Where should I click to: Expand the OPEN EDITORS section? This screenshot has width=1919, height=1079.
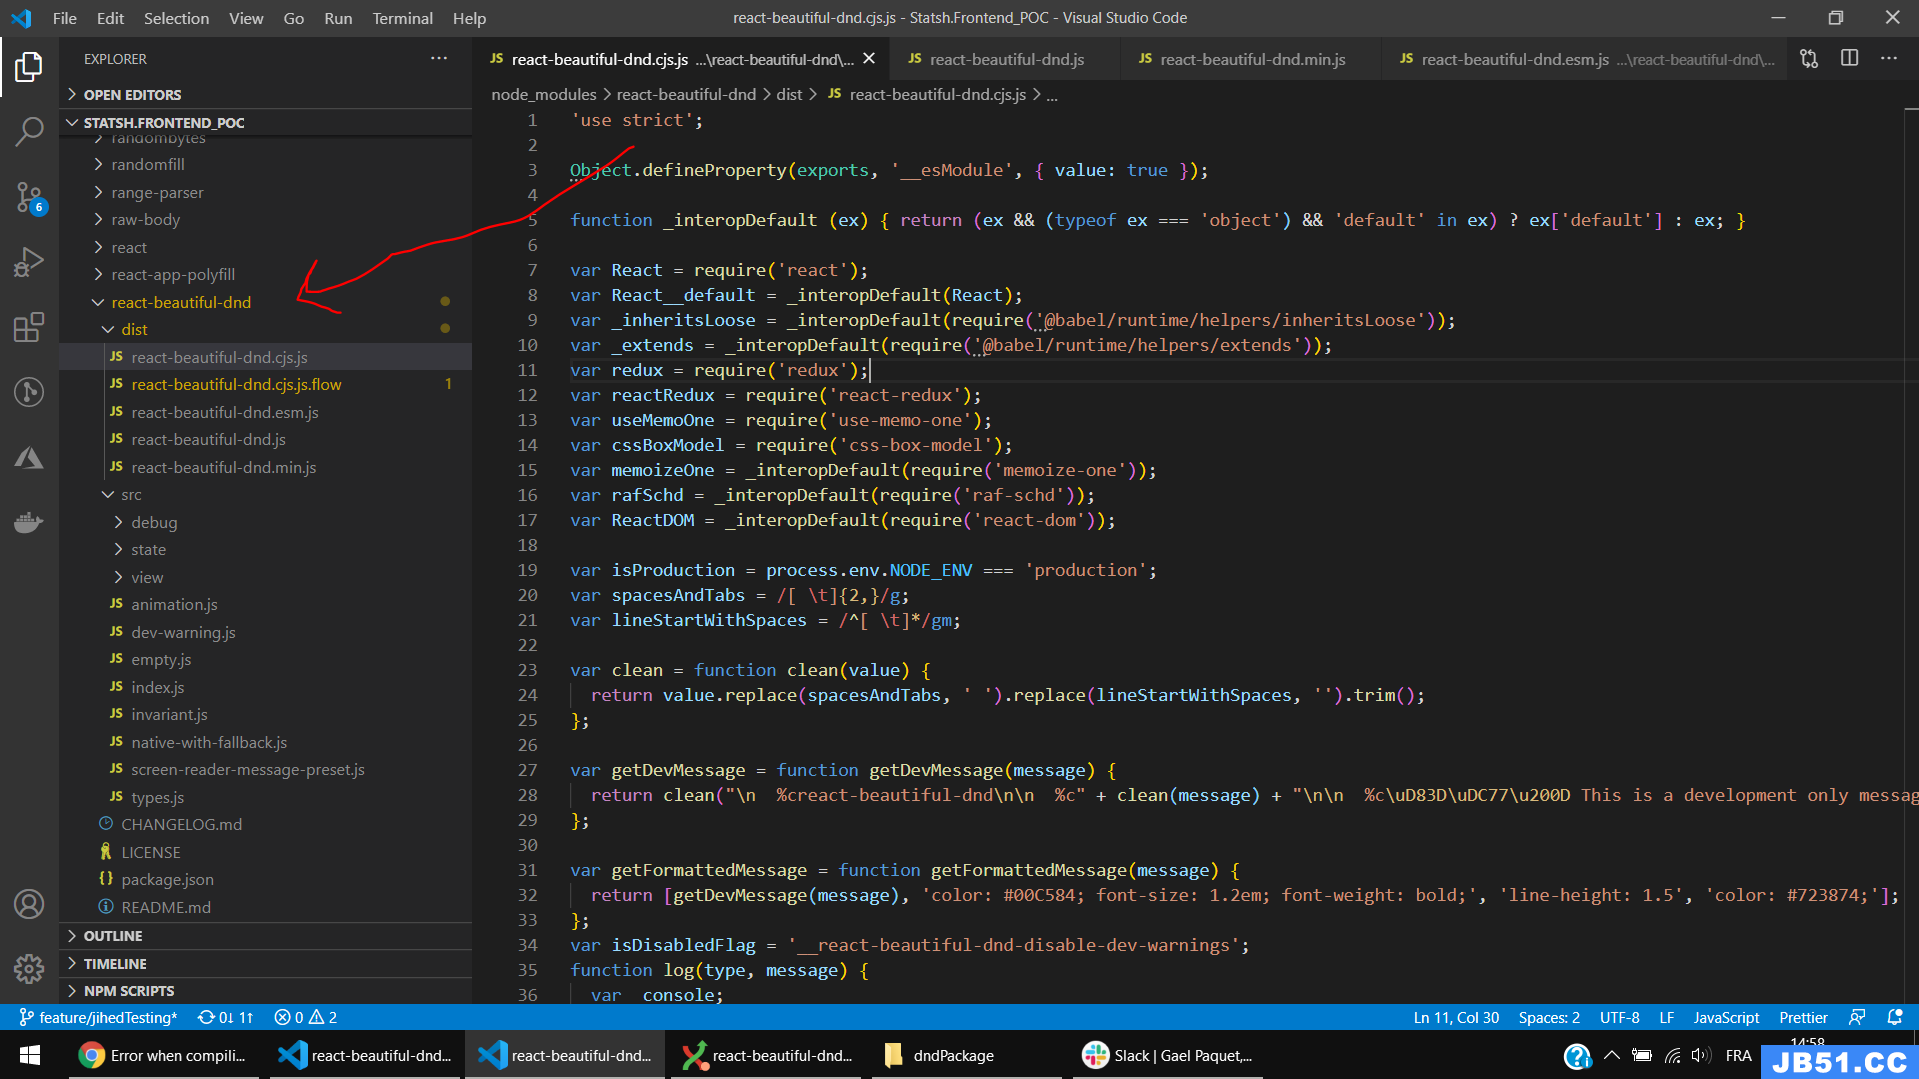265,94
